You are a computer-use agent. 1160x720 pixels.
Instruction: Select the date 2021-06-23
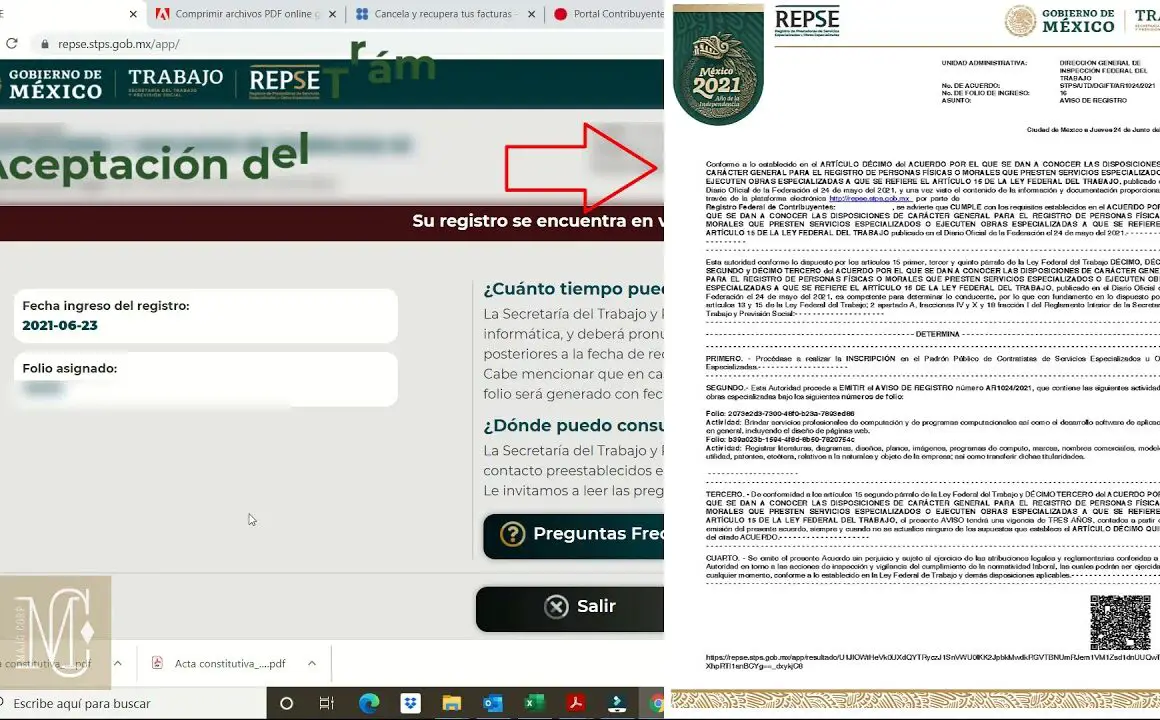pos(60,326)
